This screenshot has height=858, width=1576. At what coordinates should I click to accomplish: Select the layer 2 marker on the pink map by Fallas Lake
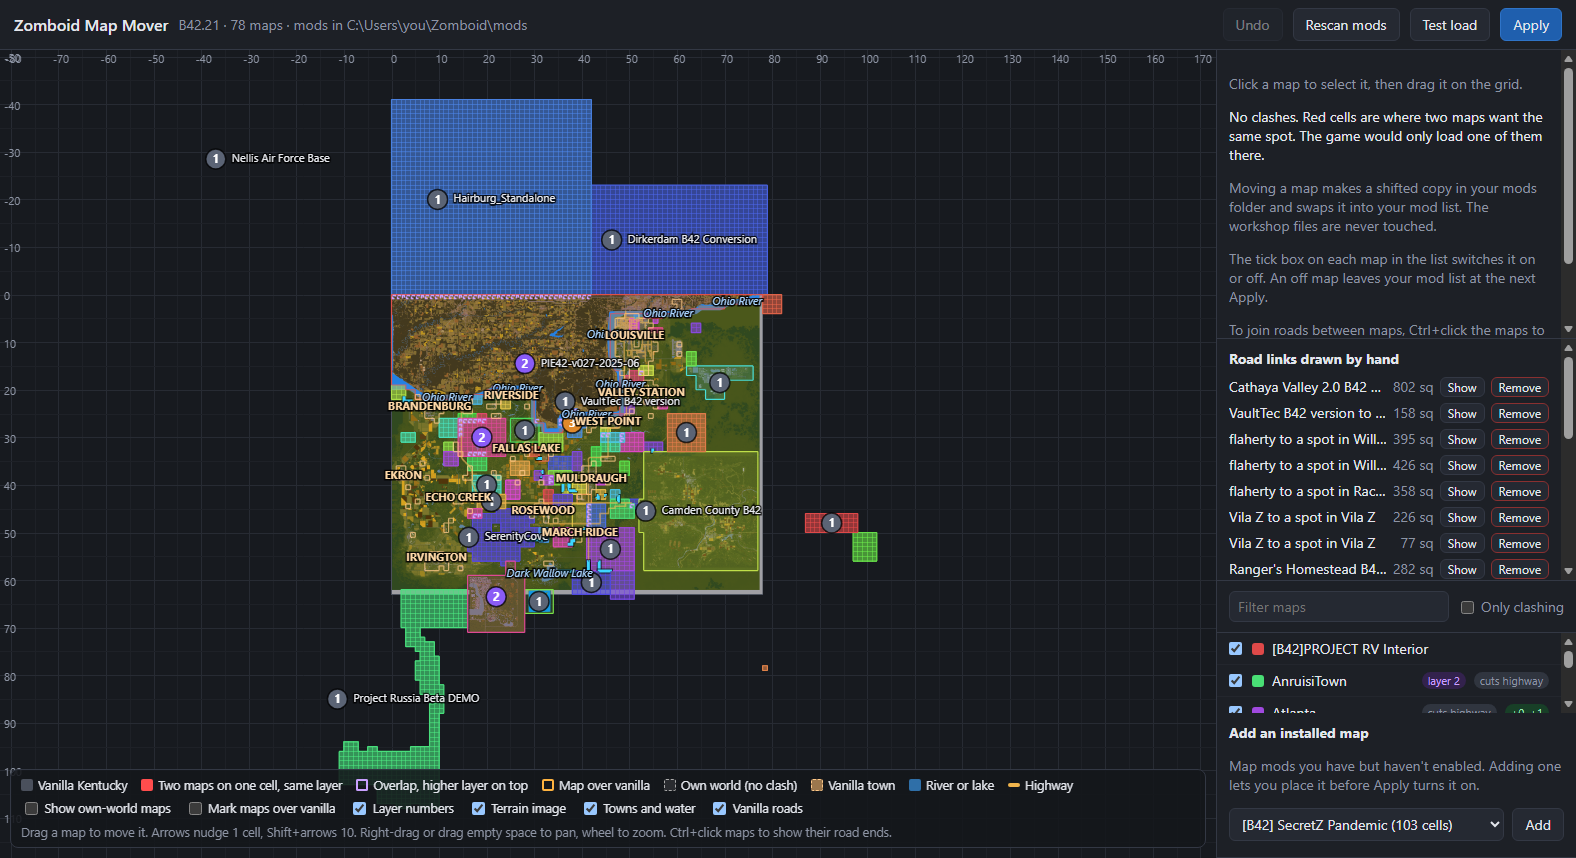481,437
